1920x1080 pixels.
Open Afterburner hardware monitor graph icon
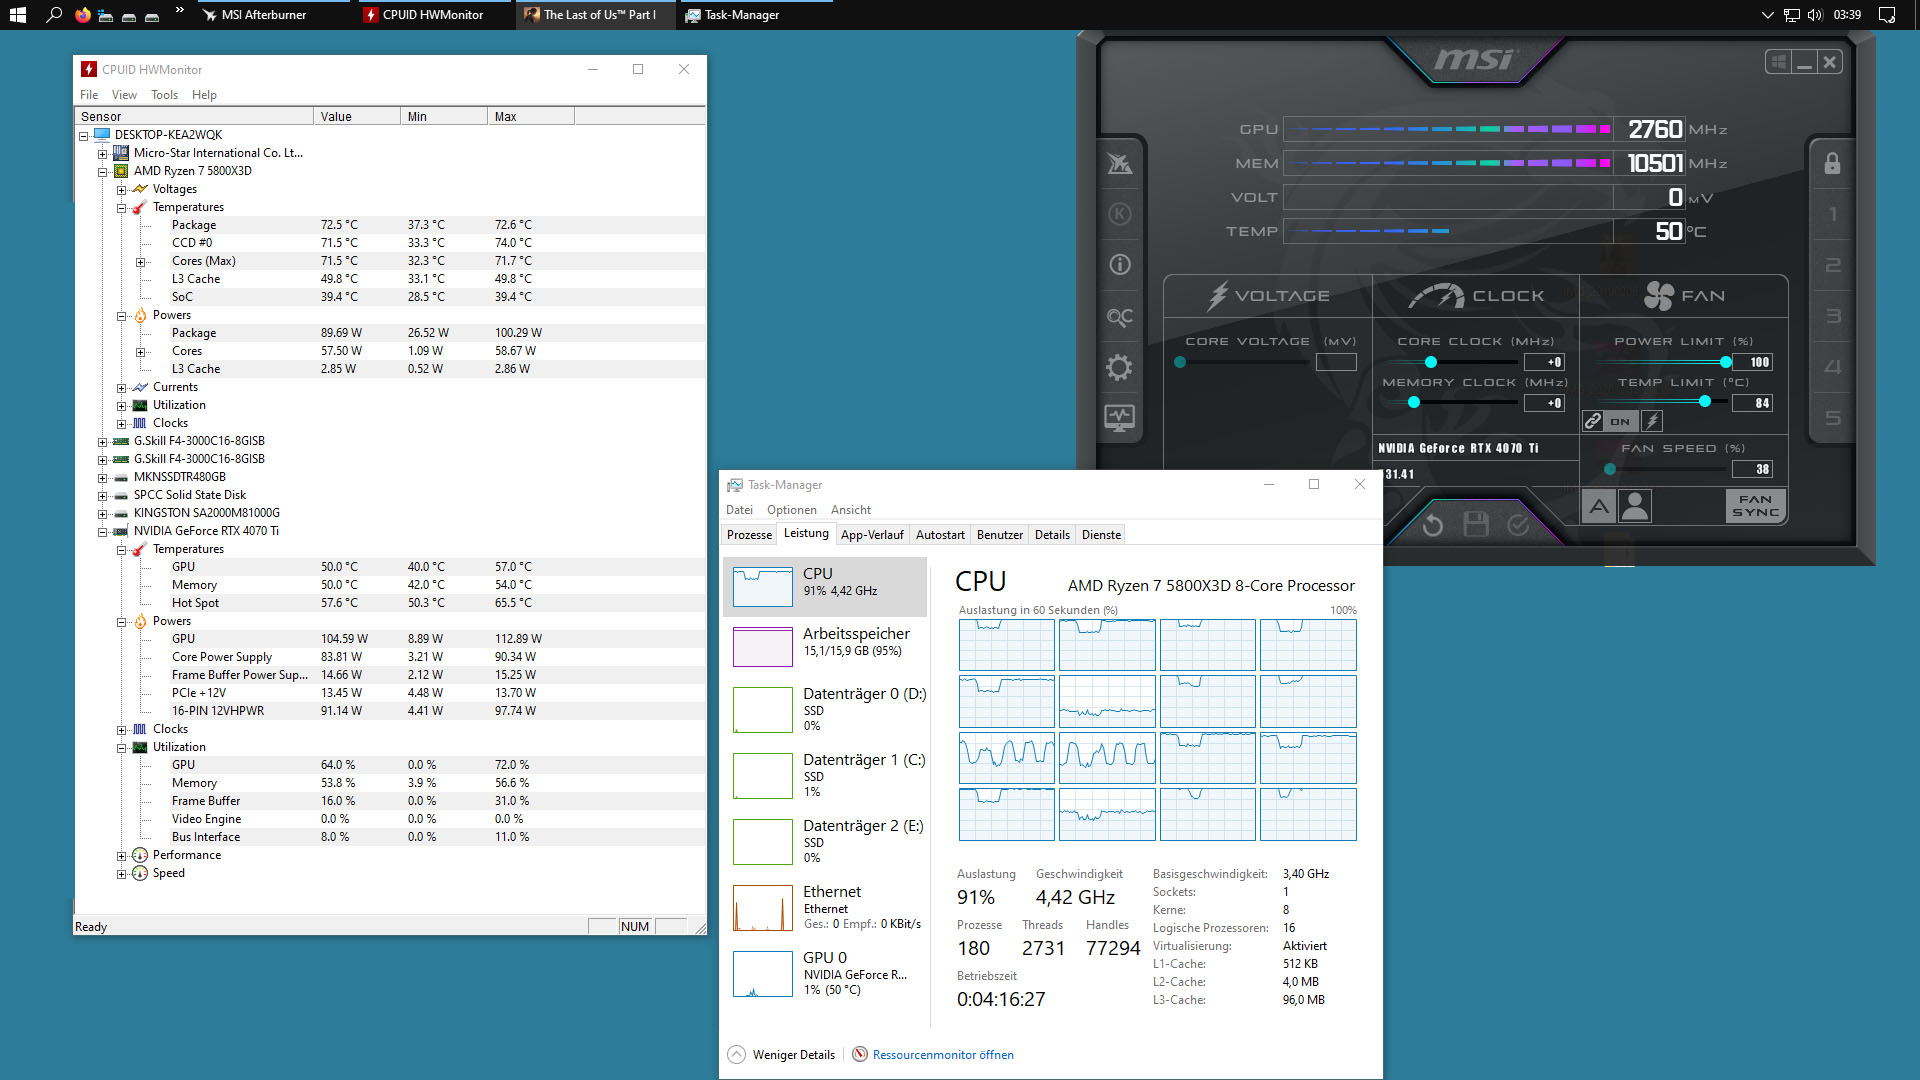point(1119,417)
